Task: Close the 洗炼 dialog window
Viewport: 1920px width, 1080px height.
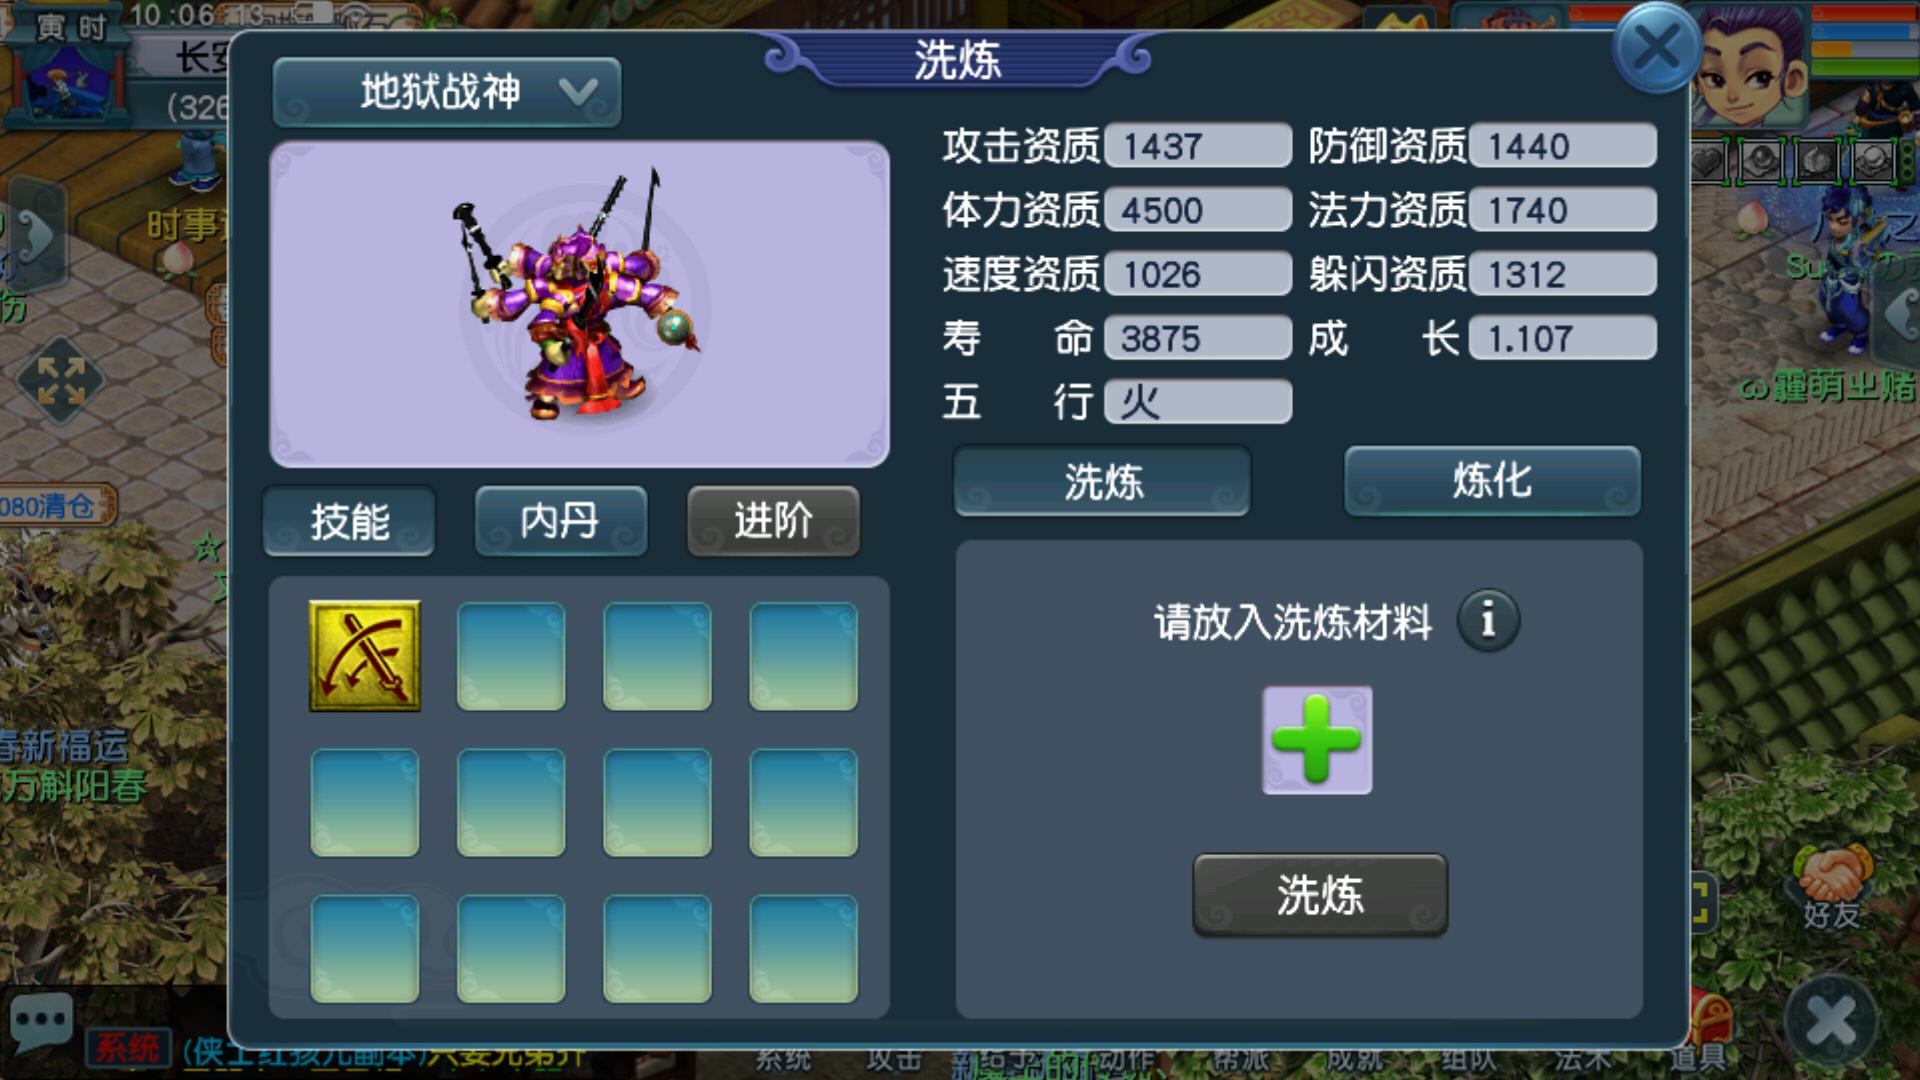Action: (x=1657, y=47)
